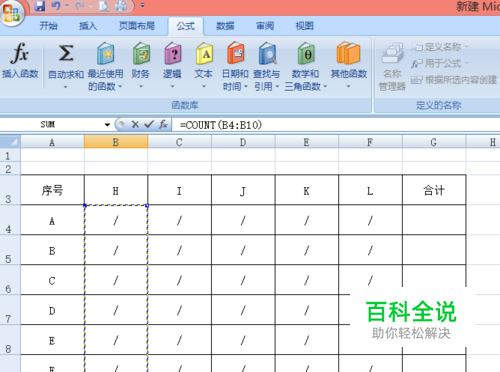Click the formula bar with =COUNT(B4:B10)

(336, 125)
